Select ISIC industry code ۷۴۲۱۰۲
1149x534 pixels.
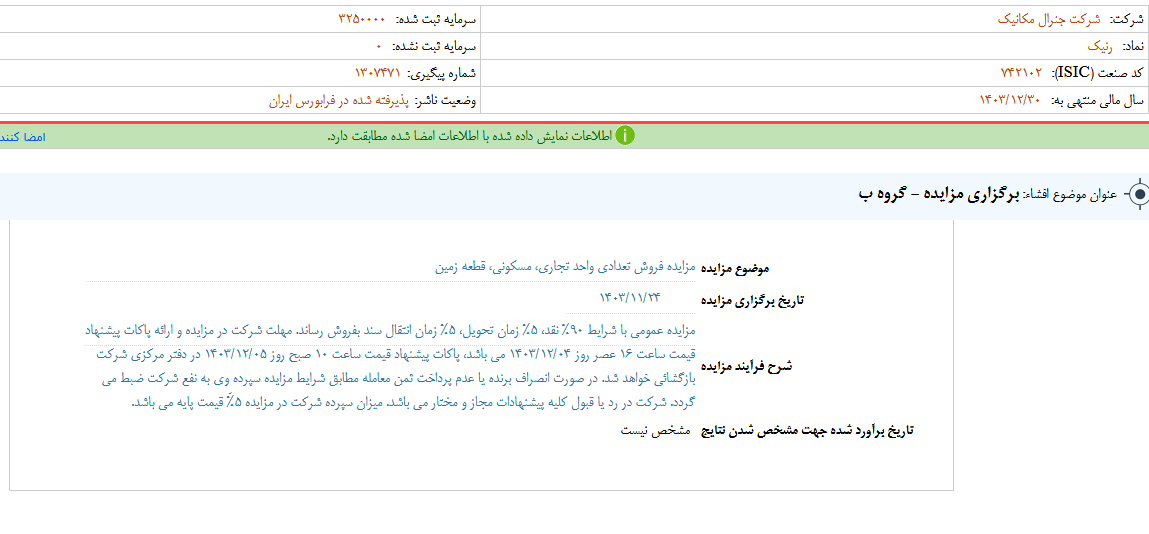[x=1021, y=73]
